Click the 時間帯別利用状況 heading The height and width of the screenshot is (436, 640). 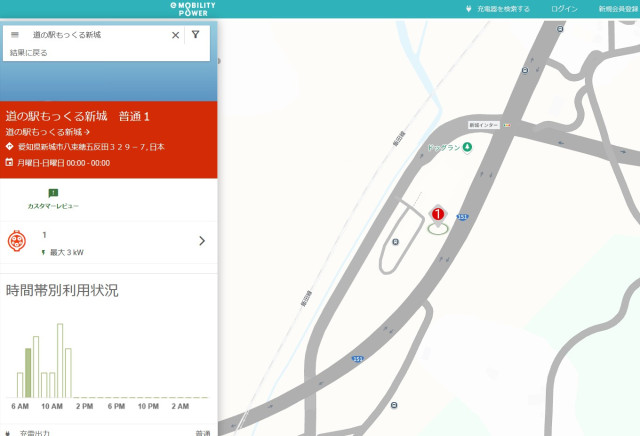click(62, 291)
